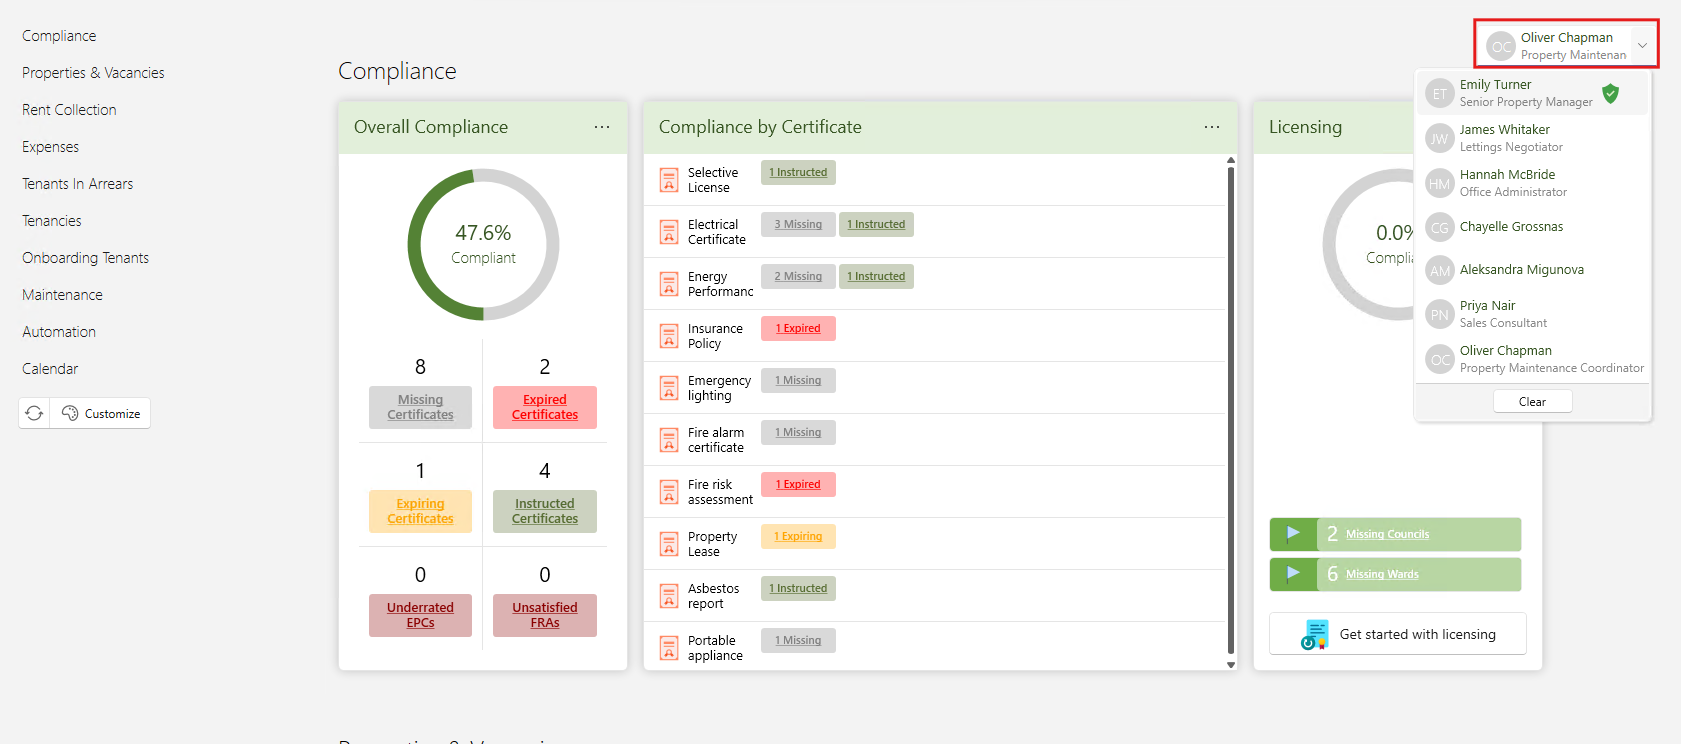Screen dimensions: 1681x744
Task: Click the Customize button
Action: 101,413
